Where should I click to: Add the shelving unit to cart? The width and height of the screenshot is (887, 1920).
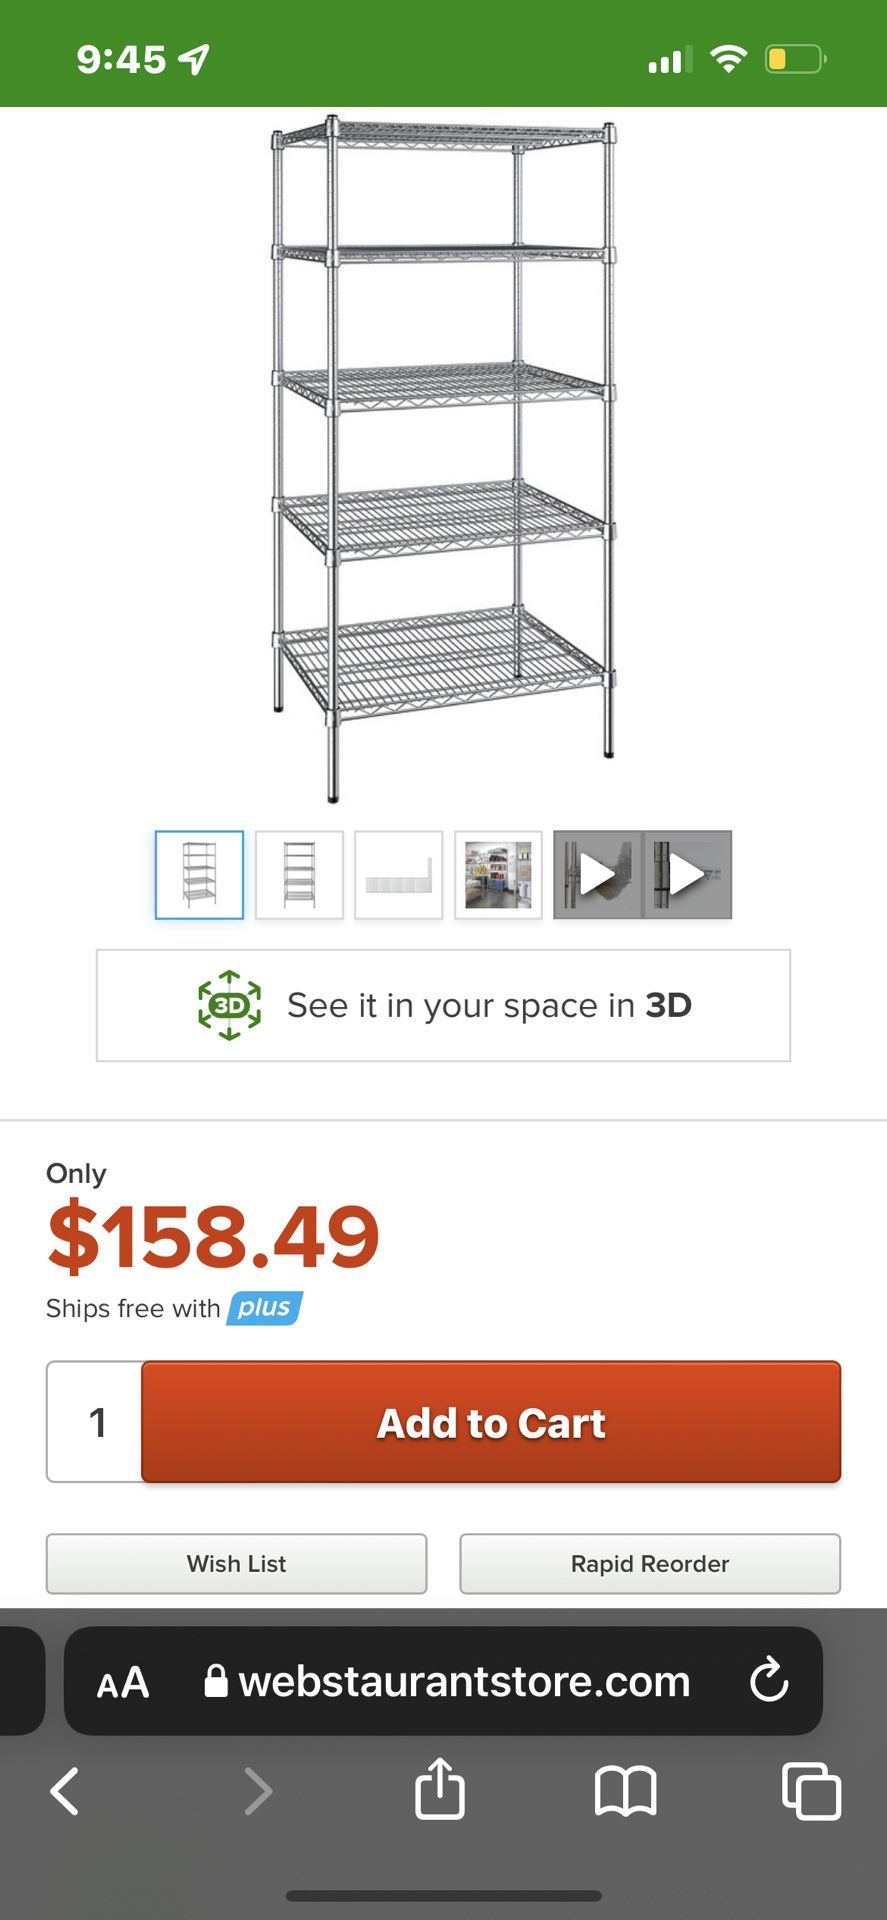click(491, 1422)
